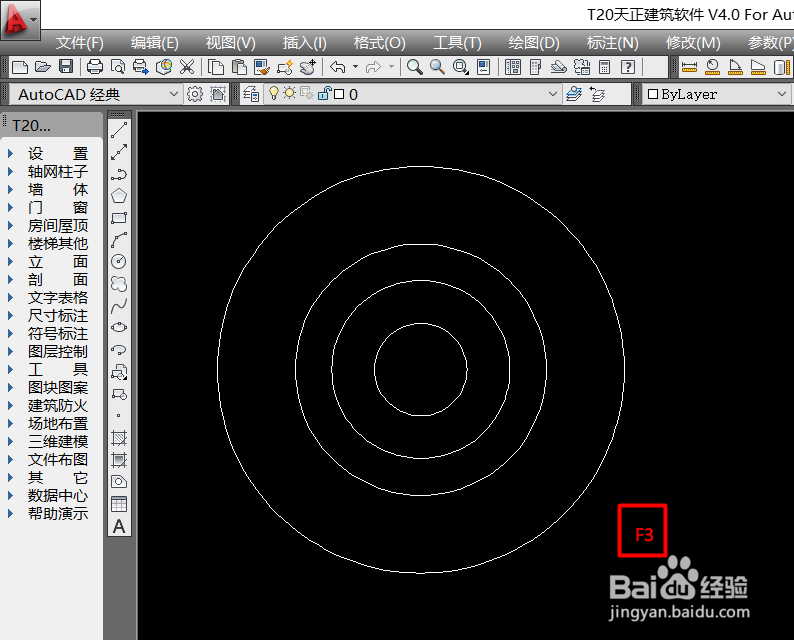Select the Spline tool
This screenshot has width=794, height=640.
coord(119,305)
